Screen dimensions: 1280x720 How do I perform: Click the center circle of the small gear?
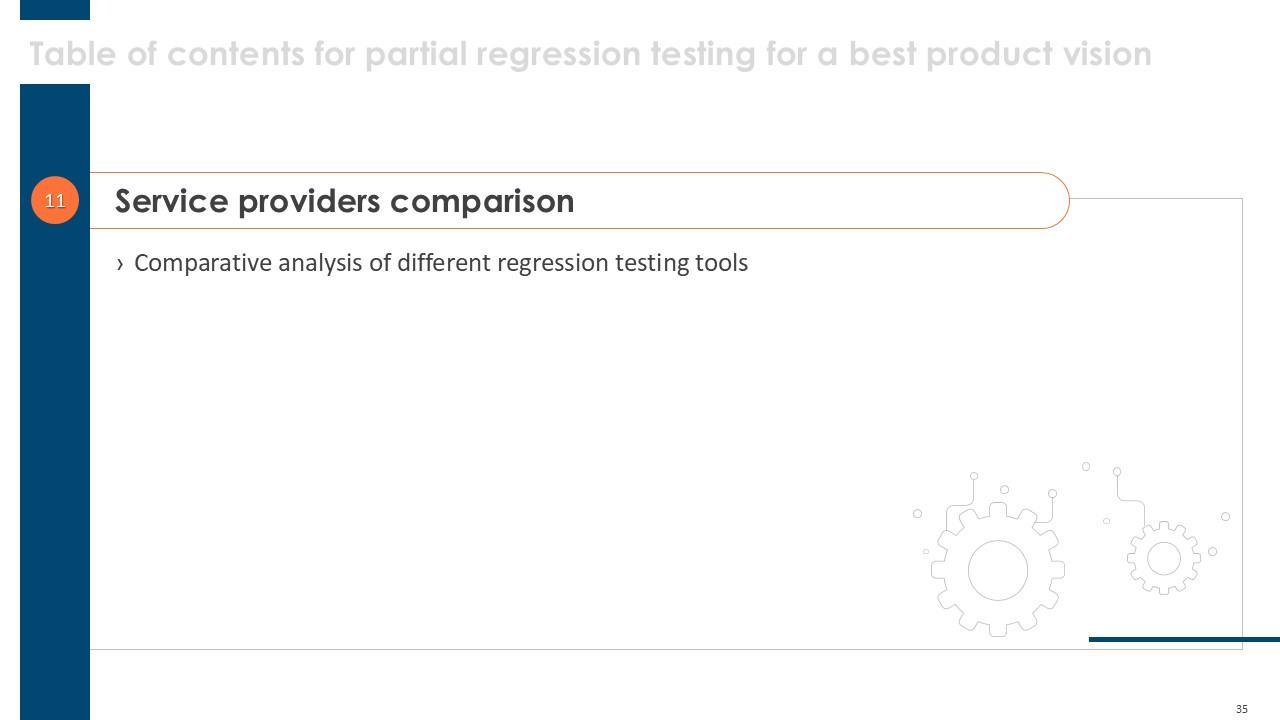tap(1164, 559)
